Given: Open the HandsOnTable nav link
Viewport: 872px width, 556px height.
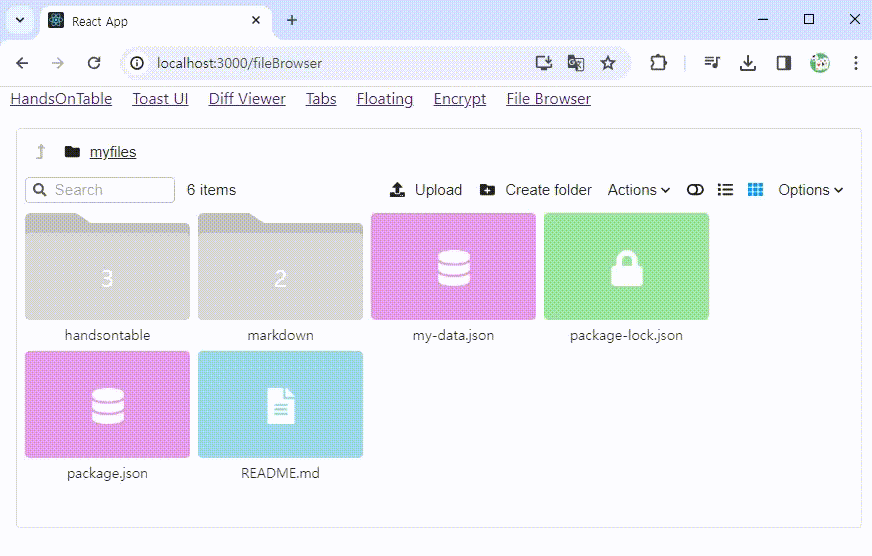Looking at the screenshot, I should pyautogui.click(x=61, y=99).
